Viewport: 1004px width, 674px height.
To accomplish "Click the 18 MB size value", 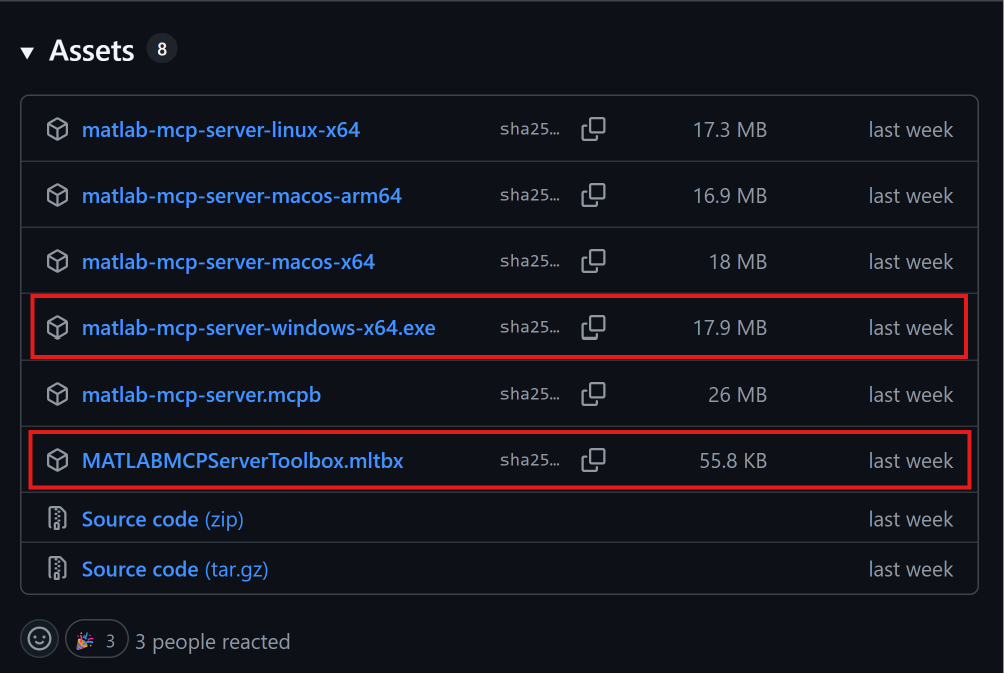I will (738, 262).
